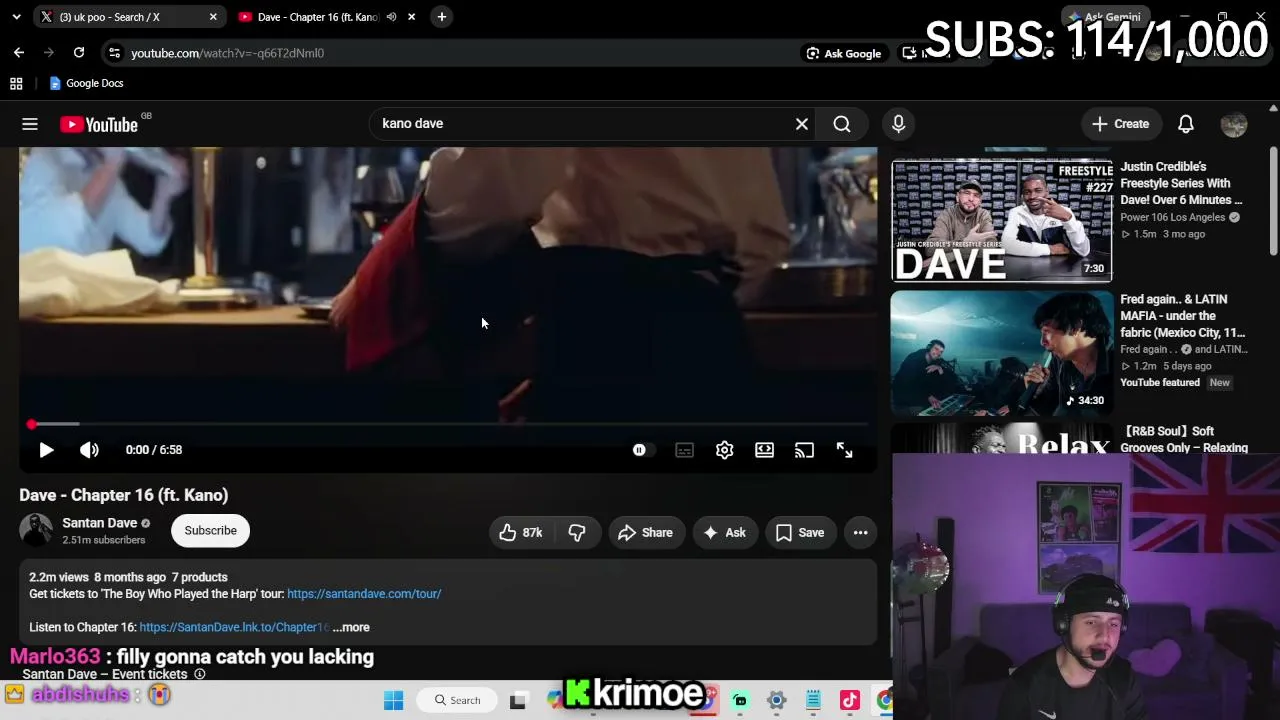1280x720 pixels.
Task: Ask about this video with the Ask button
Action: (x=725, y=533)
